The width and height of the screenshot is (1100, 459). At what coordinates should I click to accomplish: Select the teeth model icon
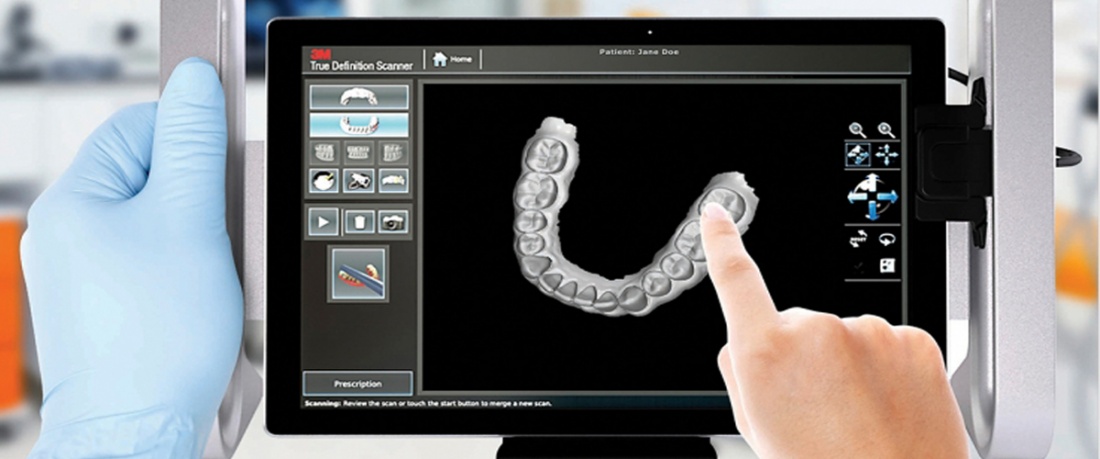[394, 181]
